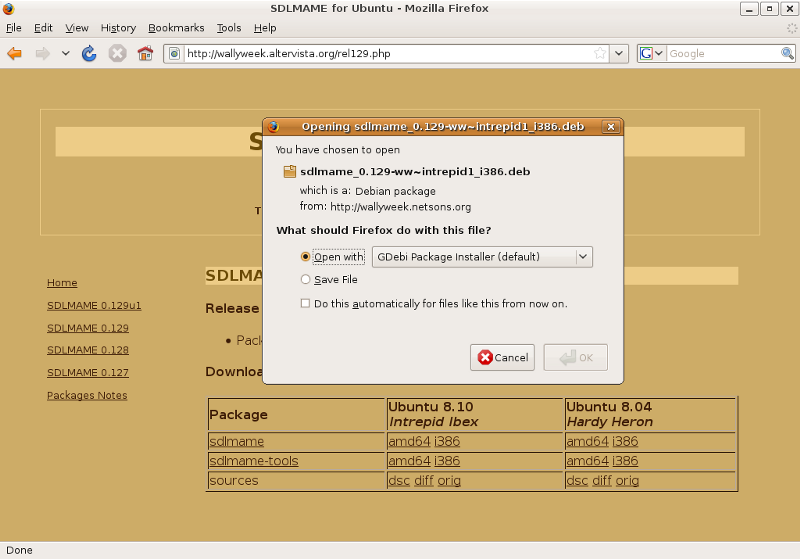Go to the Home page icon
This screenshot has width=800, height=559.
coord(145,53)
